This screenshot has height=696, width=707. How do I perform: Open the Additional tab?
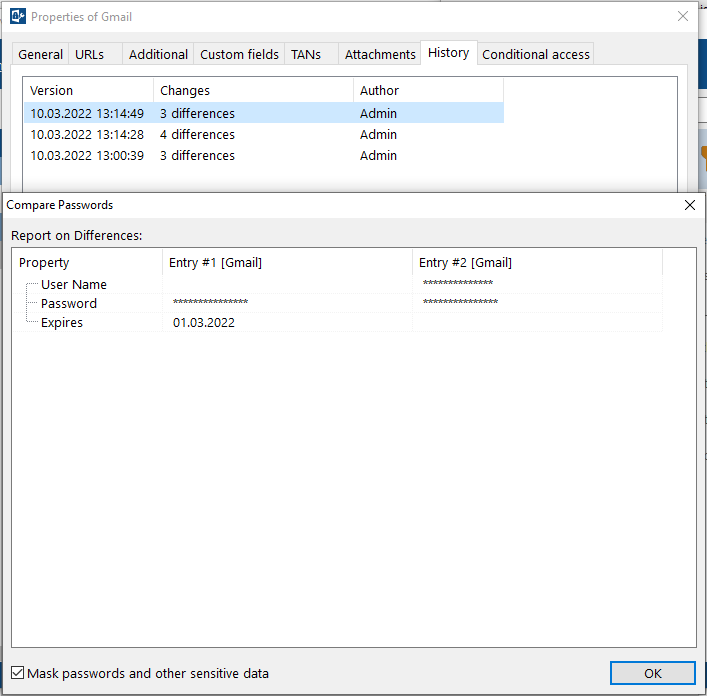coord(158,54)
